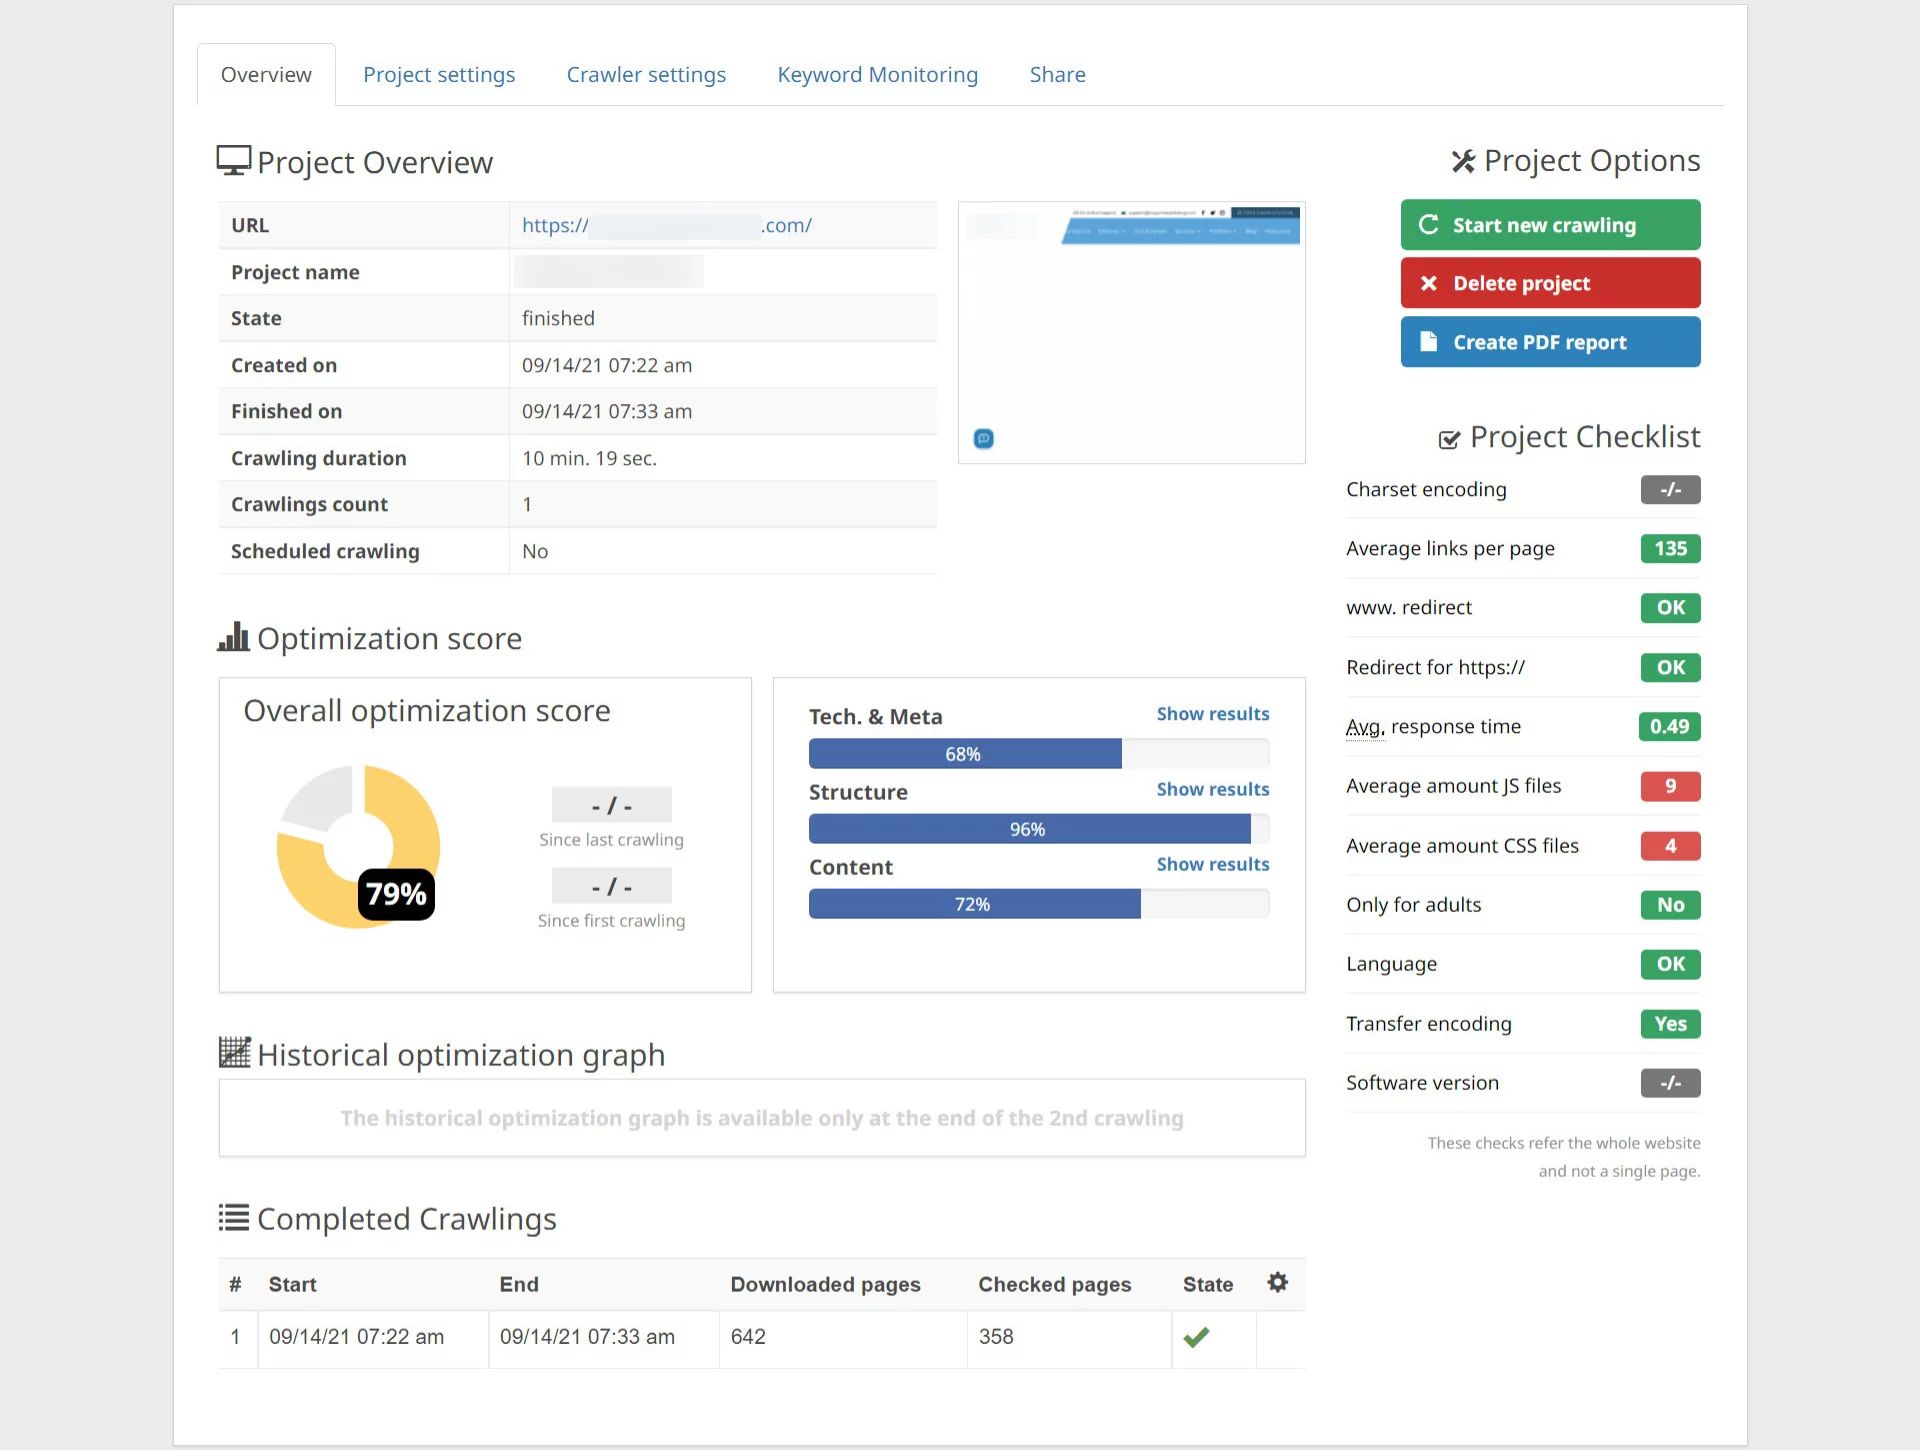The width and height of the screenshot is (1920, 1450).
Task: Open the project URL link
Action: tap(666, 226)
